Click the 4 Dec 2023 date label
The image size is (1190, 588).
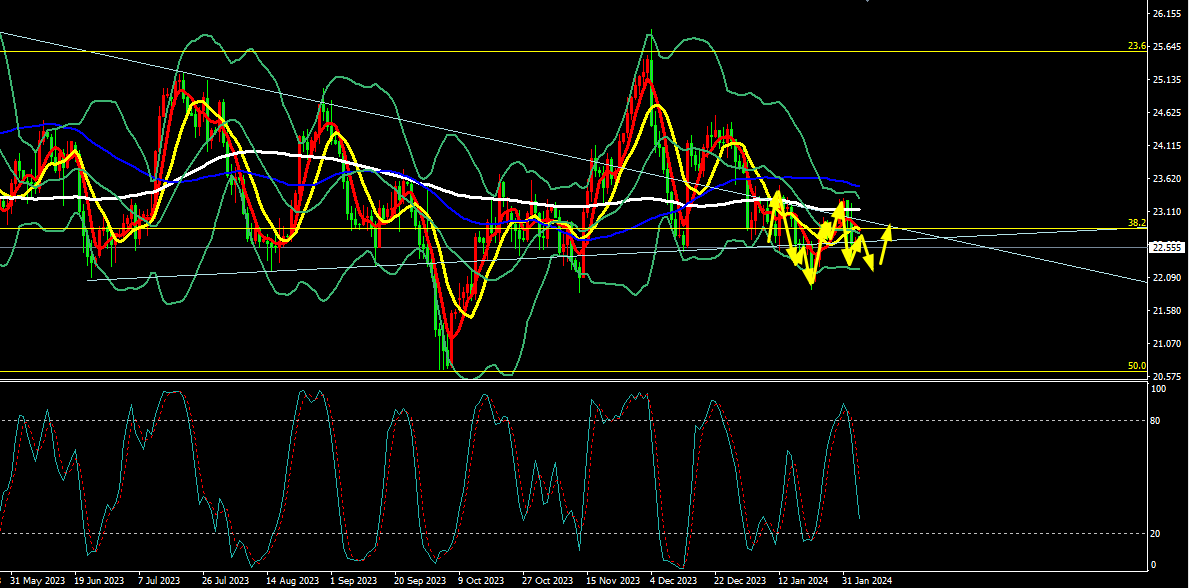(673, 580)
